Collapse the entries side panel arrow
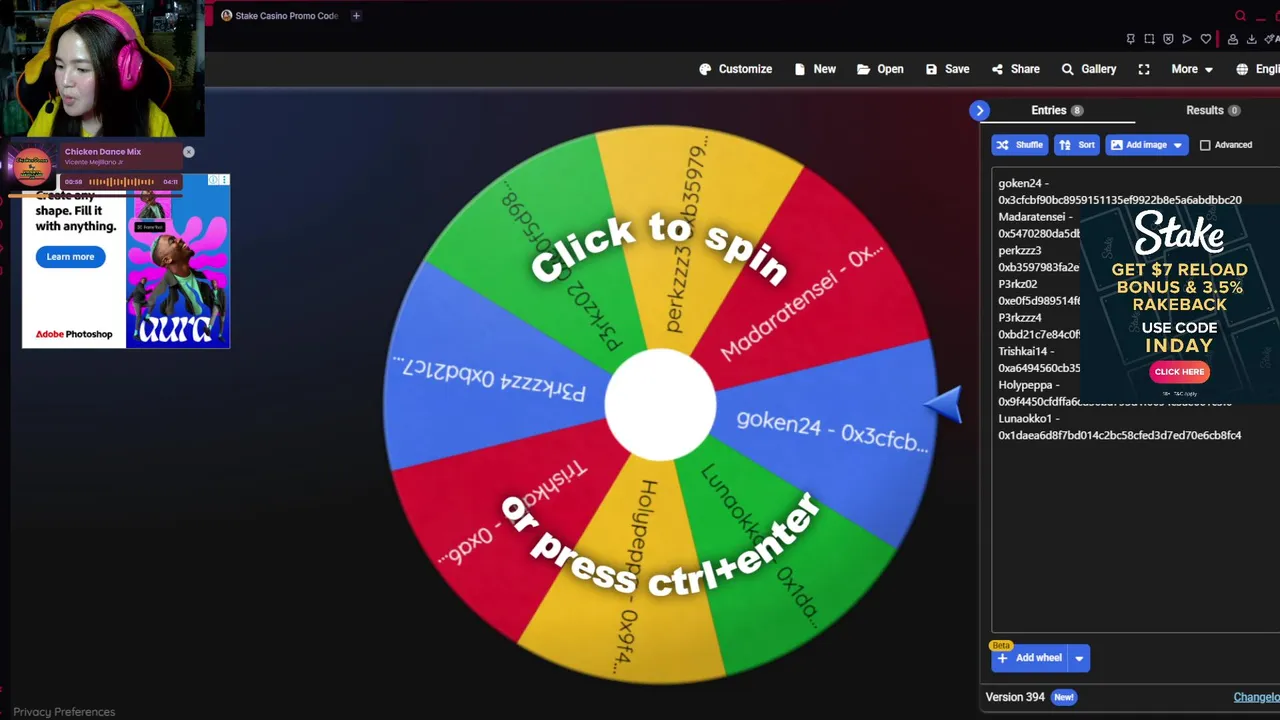This screenshot has height=720, width=1280. point(980,110)
